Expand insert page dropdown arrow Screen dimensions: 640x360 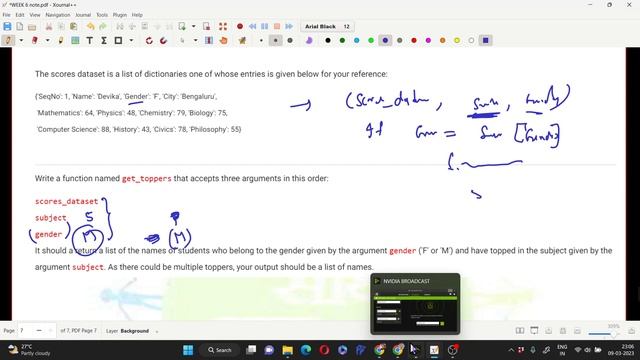coord(193,27)
